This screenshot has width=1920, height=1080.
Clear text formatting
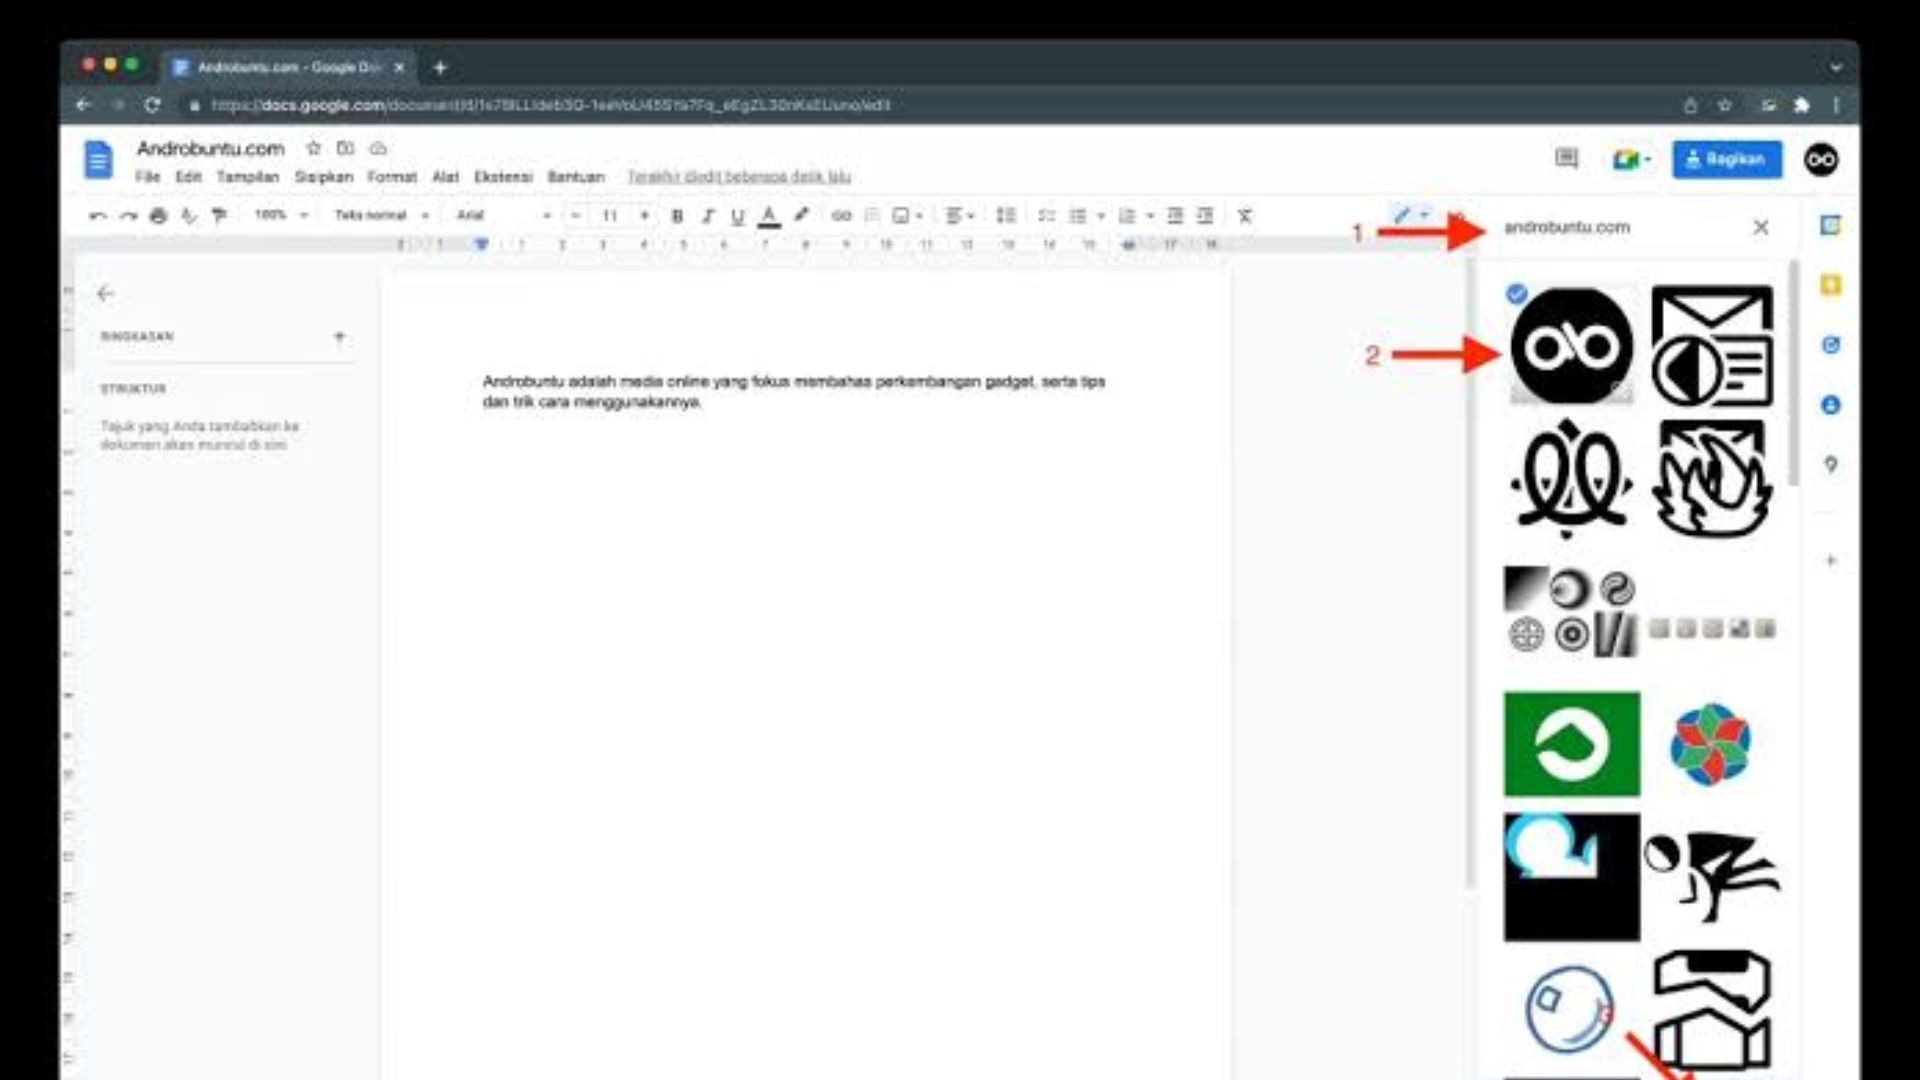point(1245,216)
